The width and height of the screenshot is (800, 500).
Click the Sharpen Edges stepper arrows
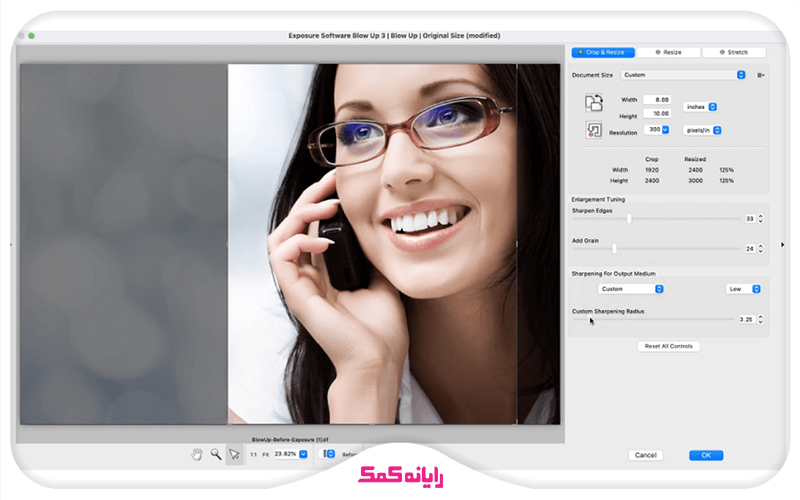(x=760, y=218)
